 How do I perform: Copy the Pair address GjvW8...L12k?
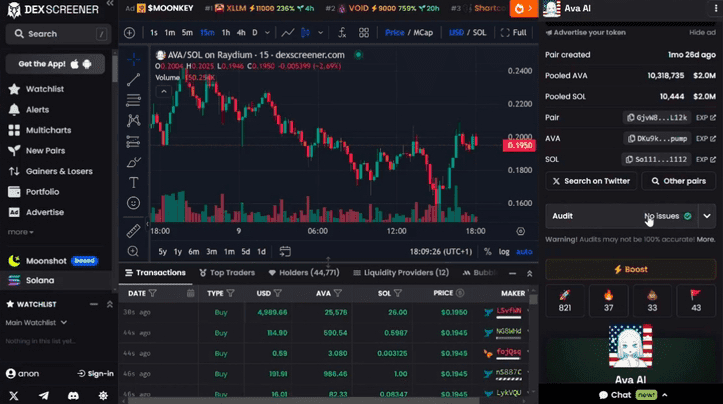pos(657,117)
